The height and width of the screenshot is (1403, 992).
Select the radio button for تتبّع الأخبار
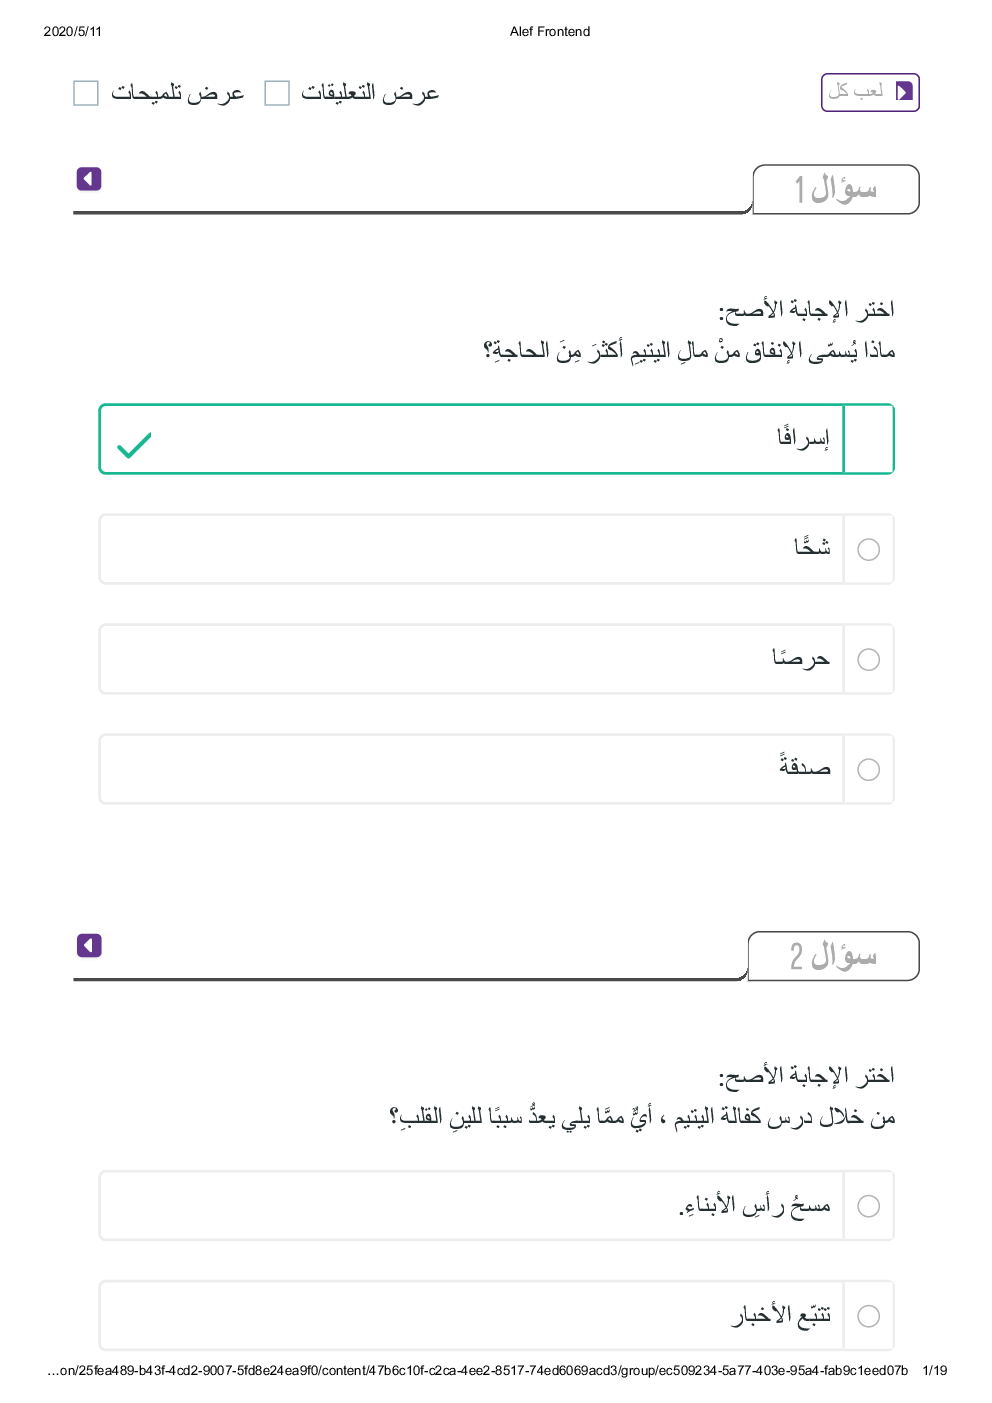(869, 1316)
